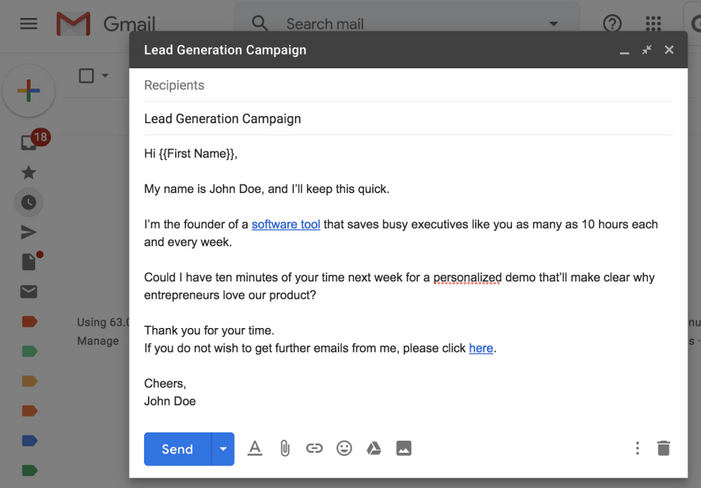Open formatting options with the underlined A icon
The image size is (701, 488).
[255, 448]
